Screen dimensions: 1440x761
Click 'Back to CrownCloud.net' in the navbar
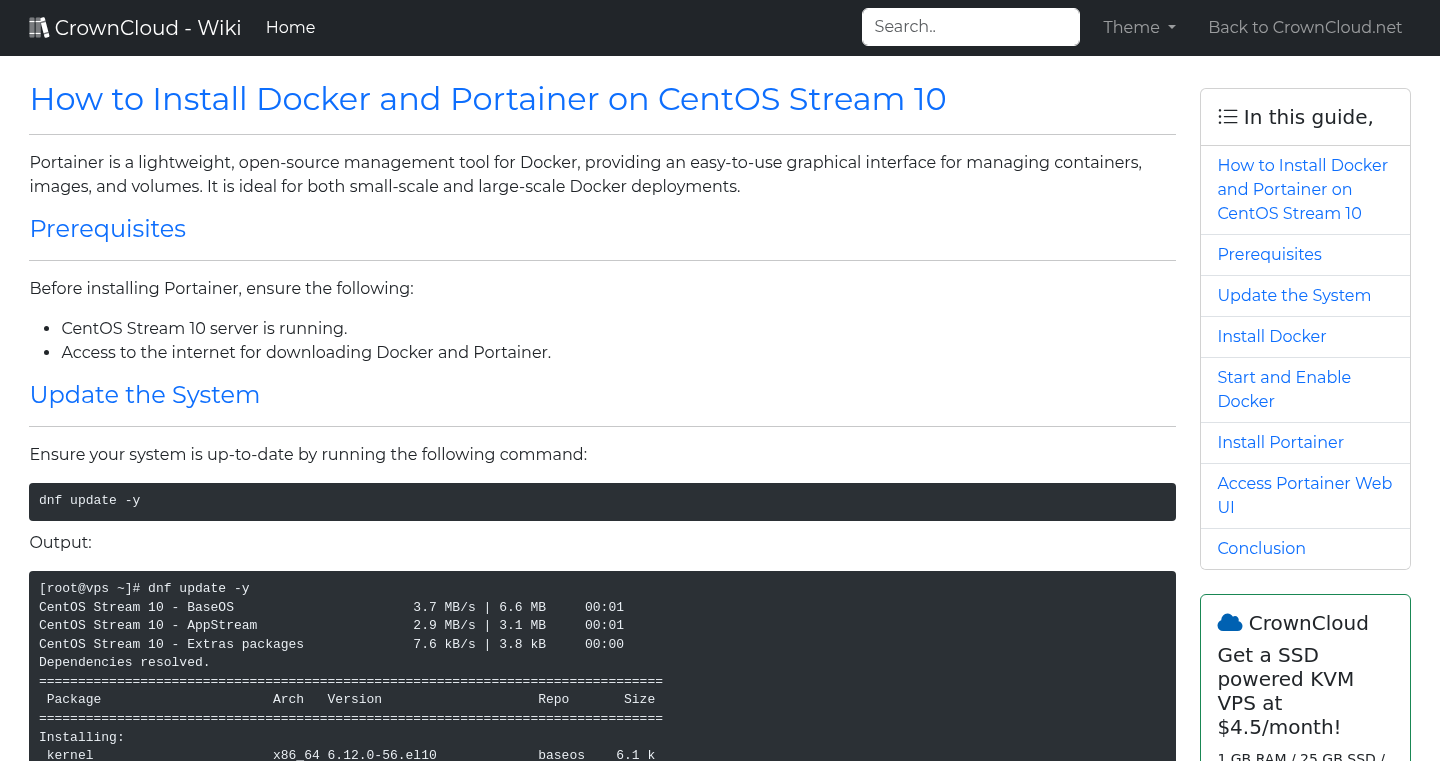[1305, 27]
